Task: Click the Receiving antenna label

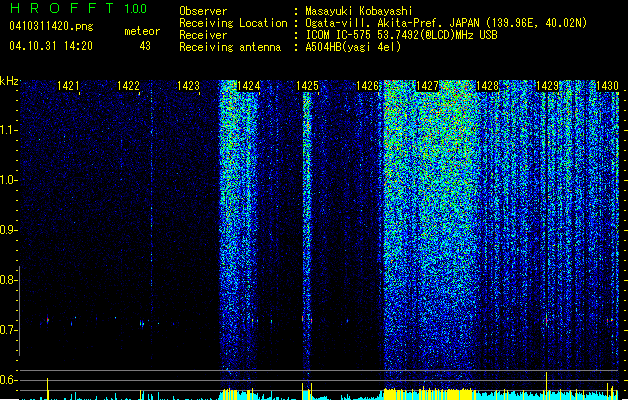Action: click(230, 47)
